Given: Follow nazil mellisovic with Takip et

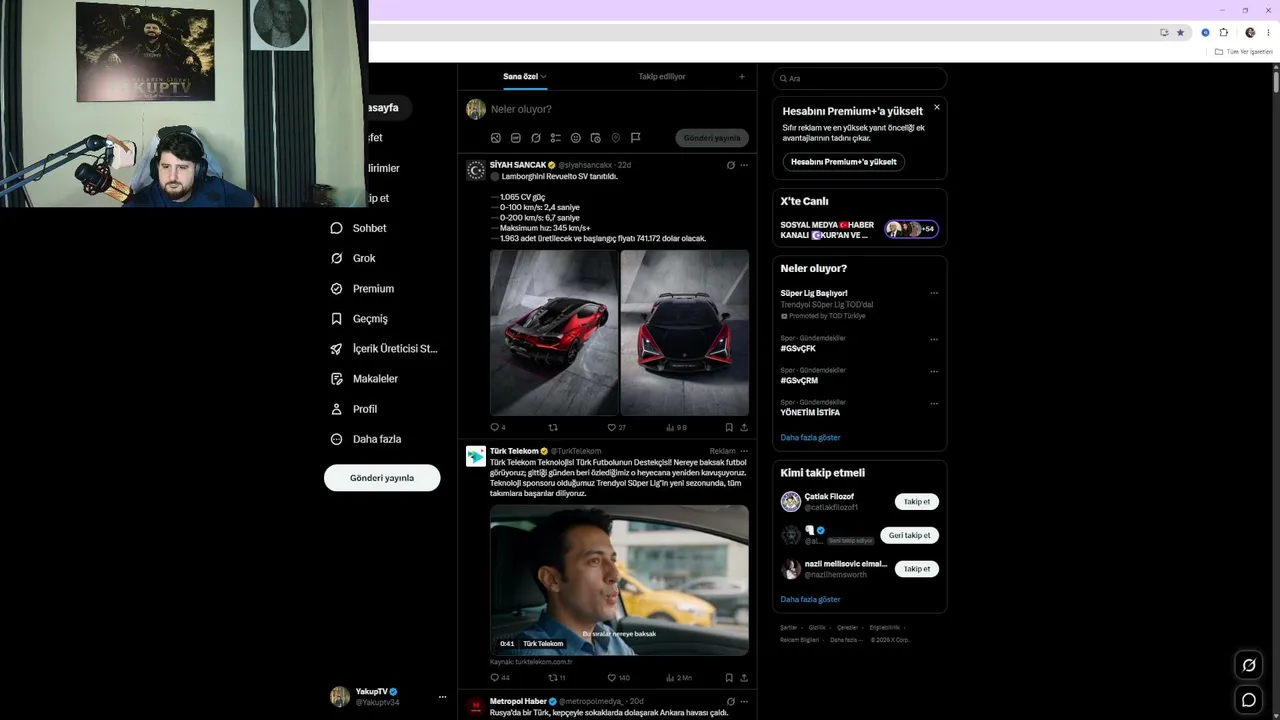Looking at the screenshot, I should click(917, 569).
